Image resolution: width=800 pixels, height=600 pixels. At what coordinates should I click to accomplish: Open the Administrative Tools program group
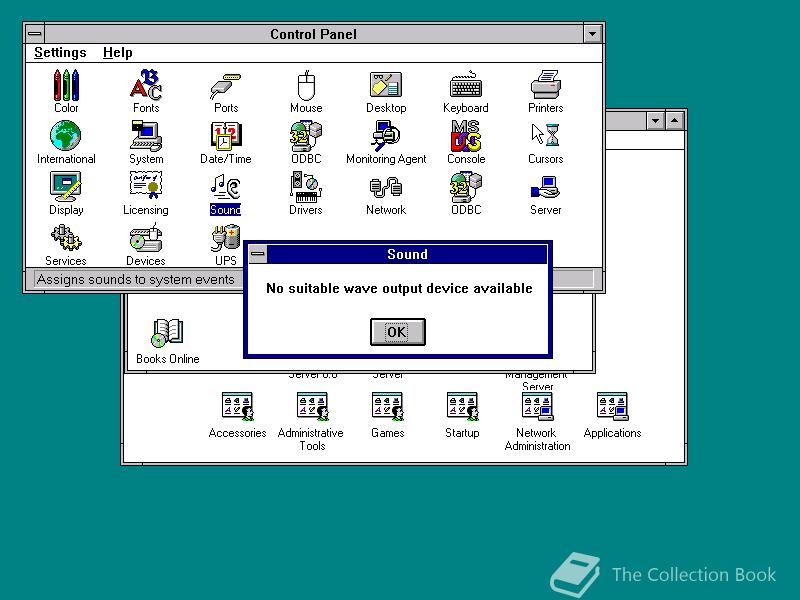click(x=311, y=421)
